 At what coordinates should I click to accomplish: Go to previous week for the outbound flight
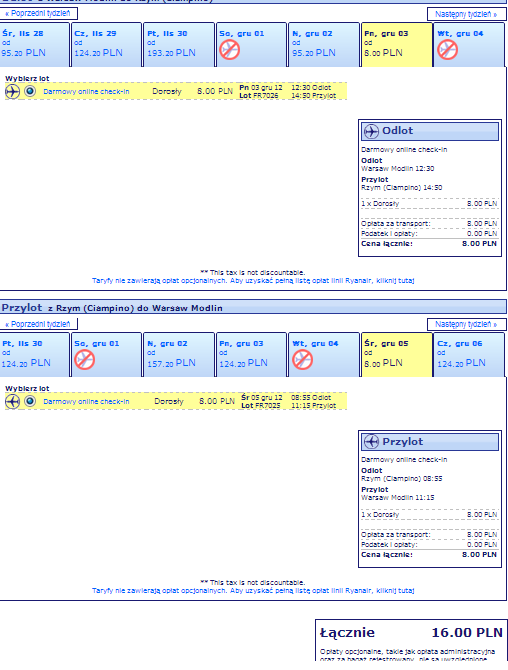coord(38,14)
